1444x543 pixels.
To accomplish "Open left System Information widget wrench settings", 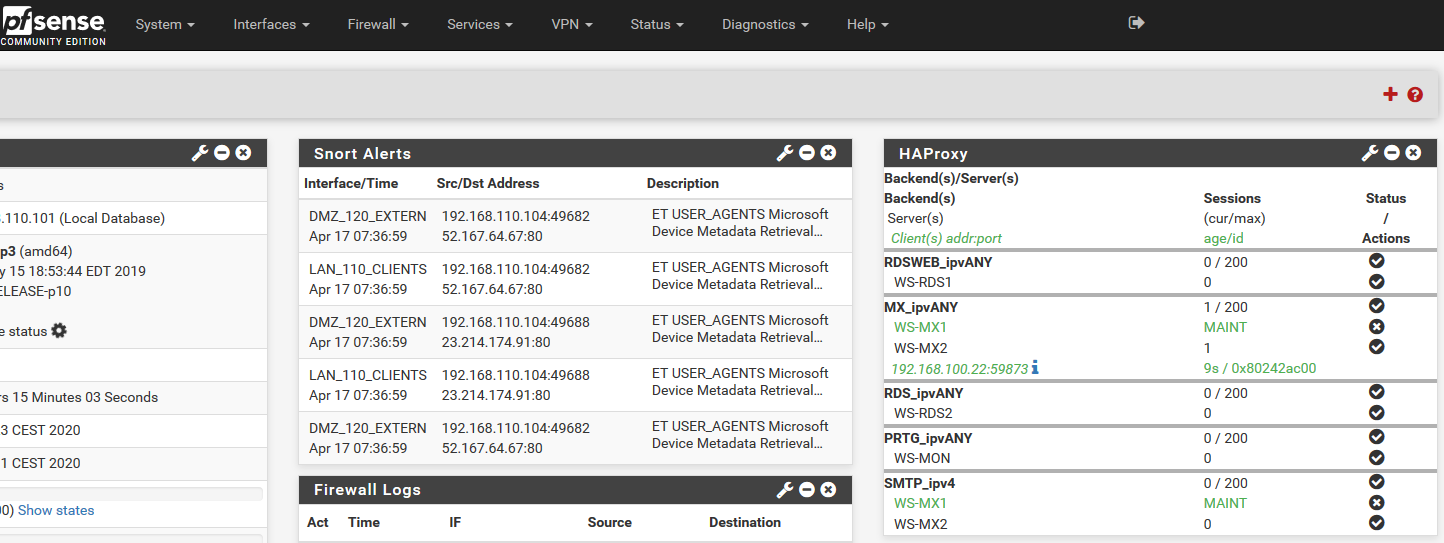I will coord(200,153).
